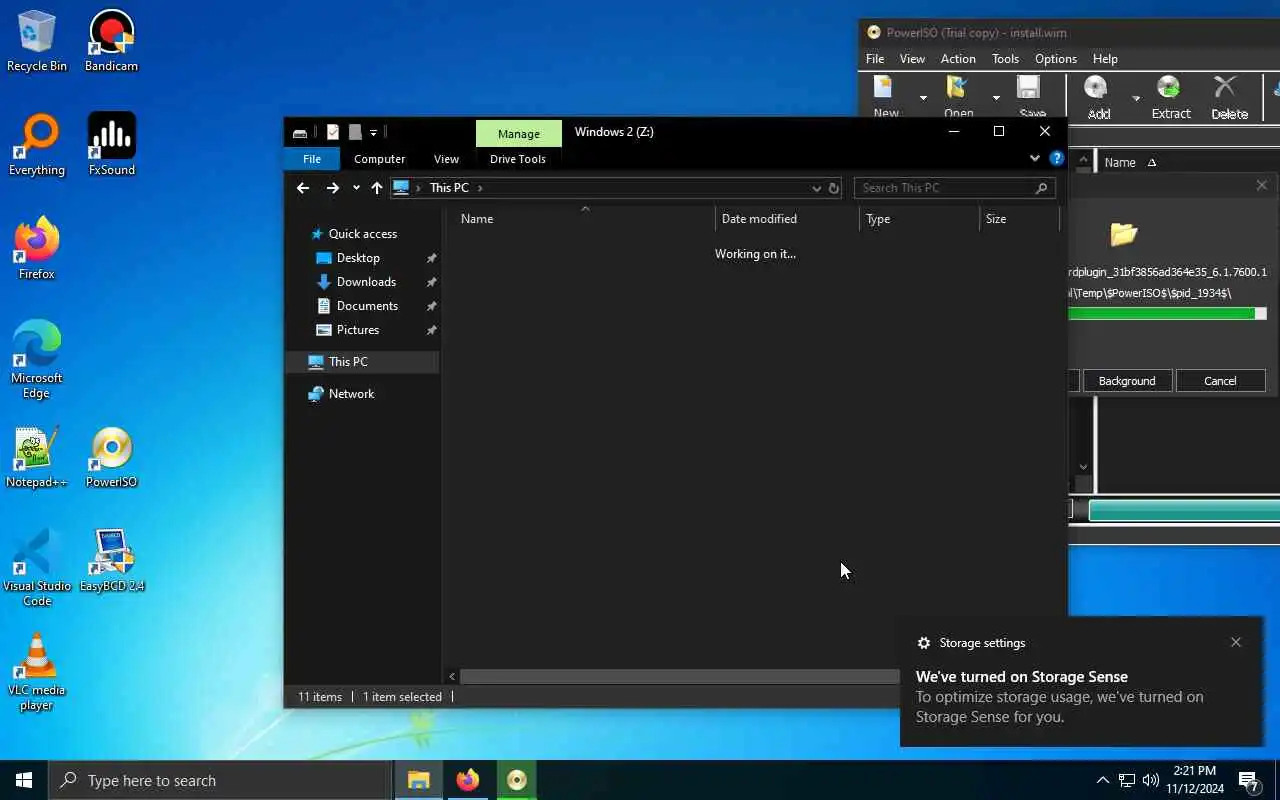Open the Everything search shortcut
The image size is (1280, 800).
point(37,145)
